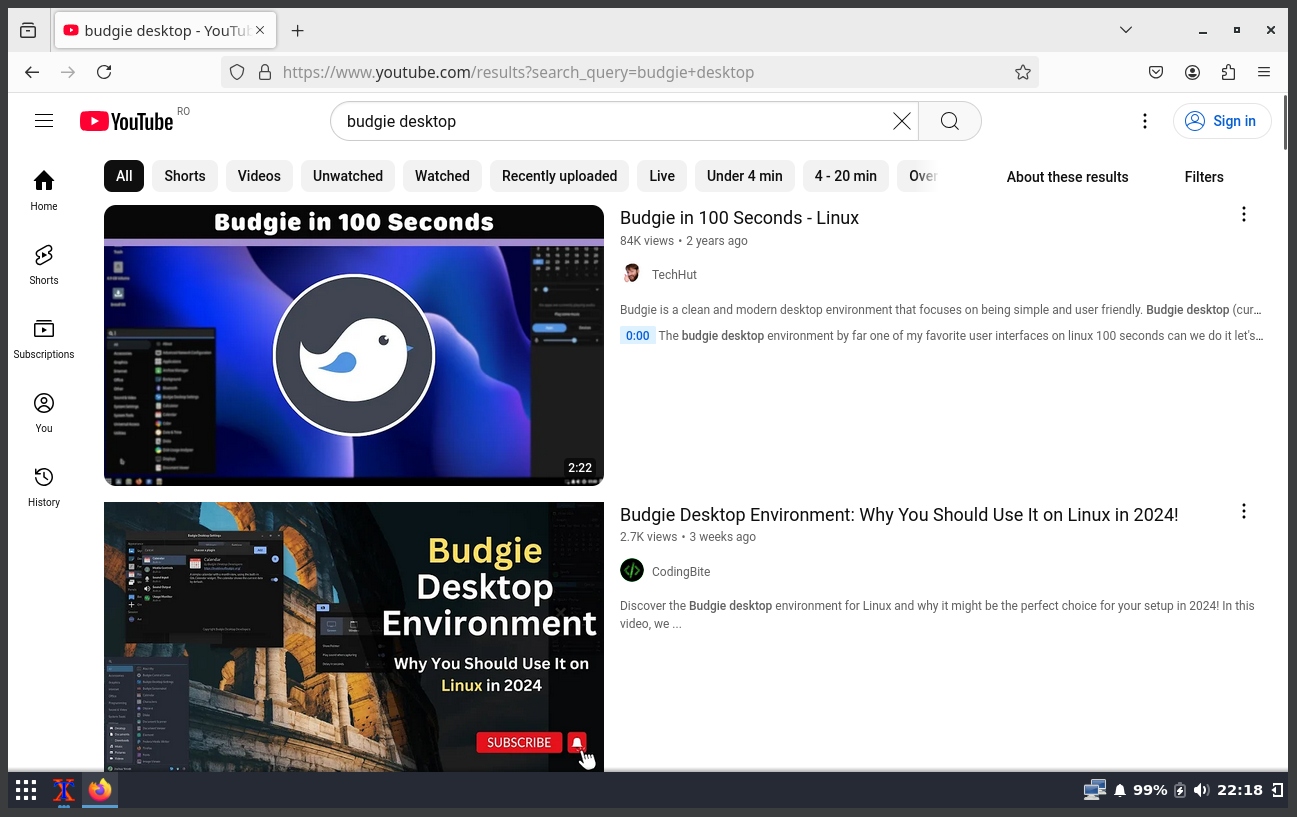Screen dimensions: 1297x817
Task: Switch to the Videos filter chip
Action: (259, 176)
